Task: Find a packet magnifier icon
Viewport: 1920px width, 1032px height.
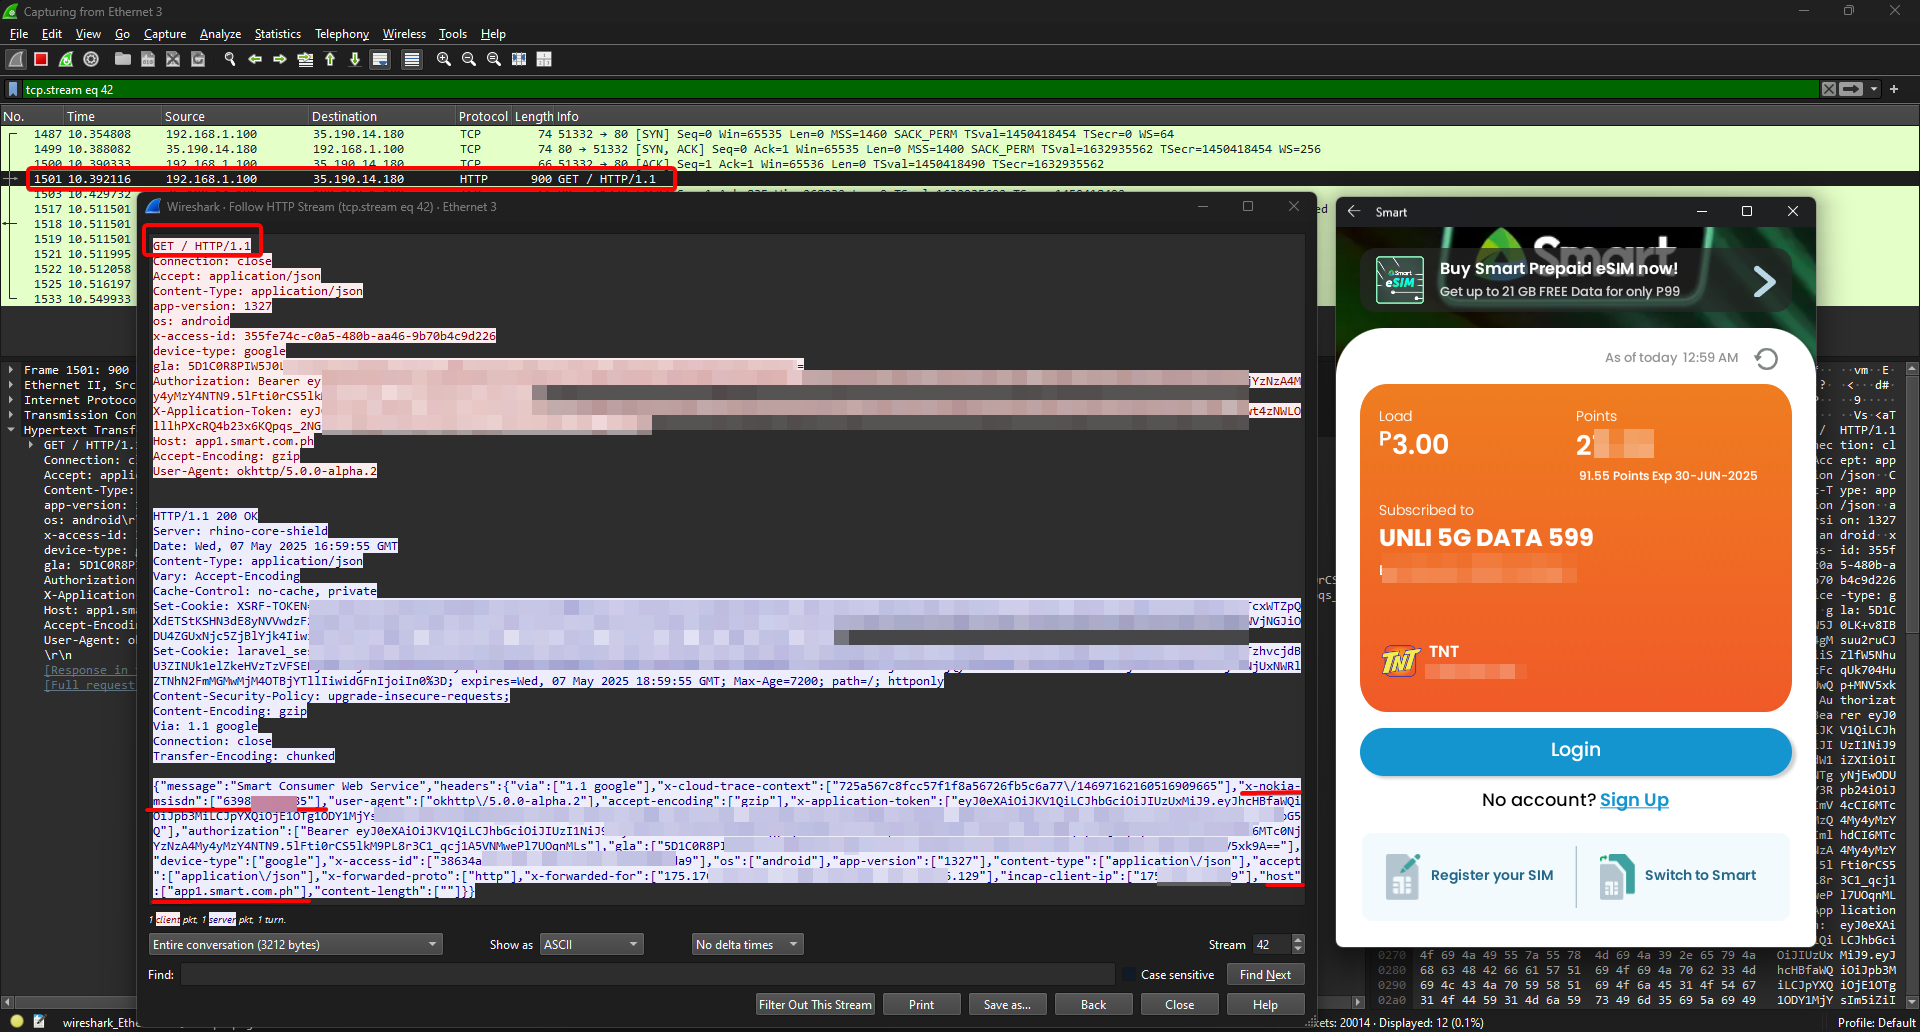Action: pos(230,59)
